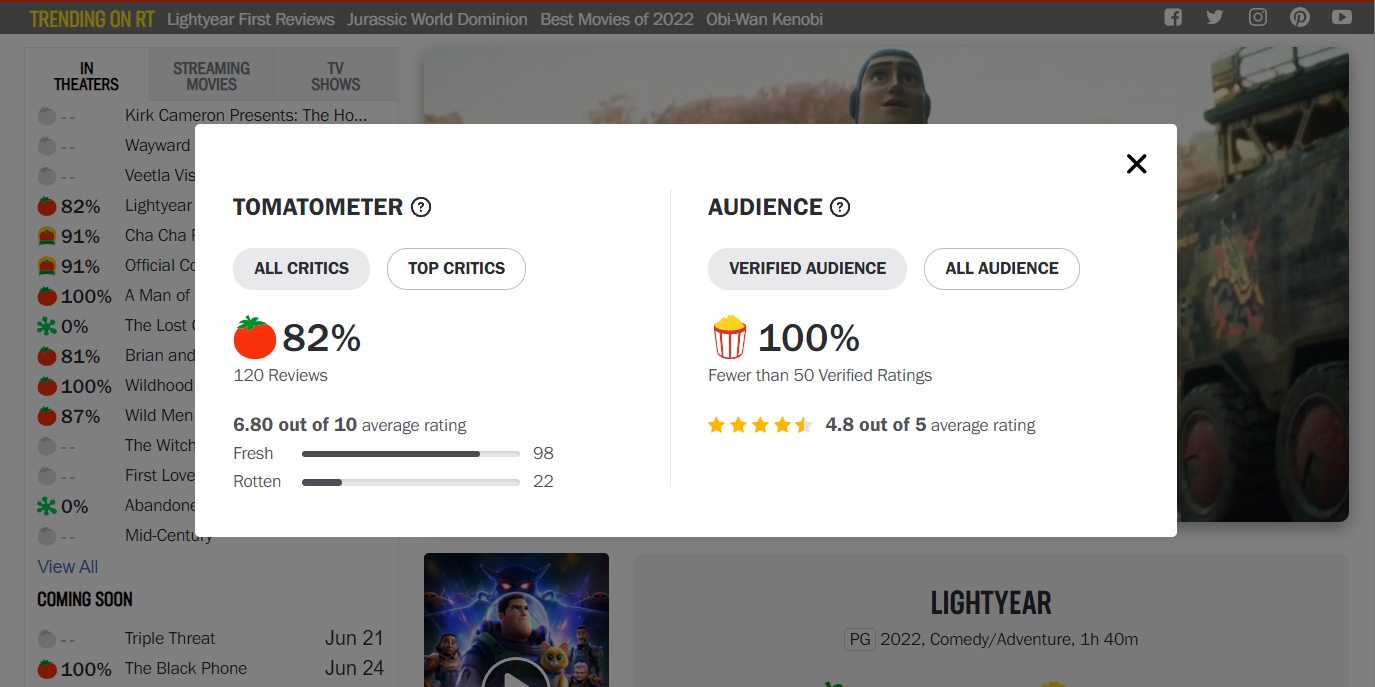This screenshot has width=1375, height=687.
Task: Switch to Top Critics scores
Action: tap(456, 268)
